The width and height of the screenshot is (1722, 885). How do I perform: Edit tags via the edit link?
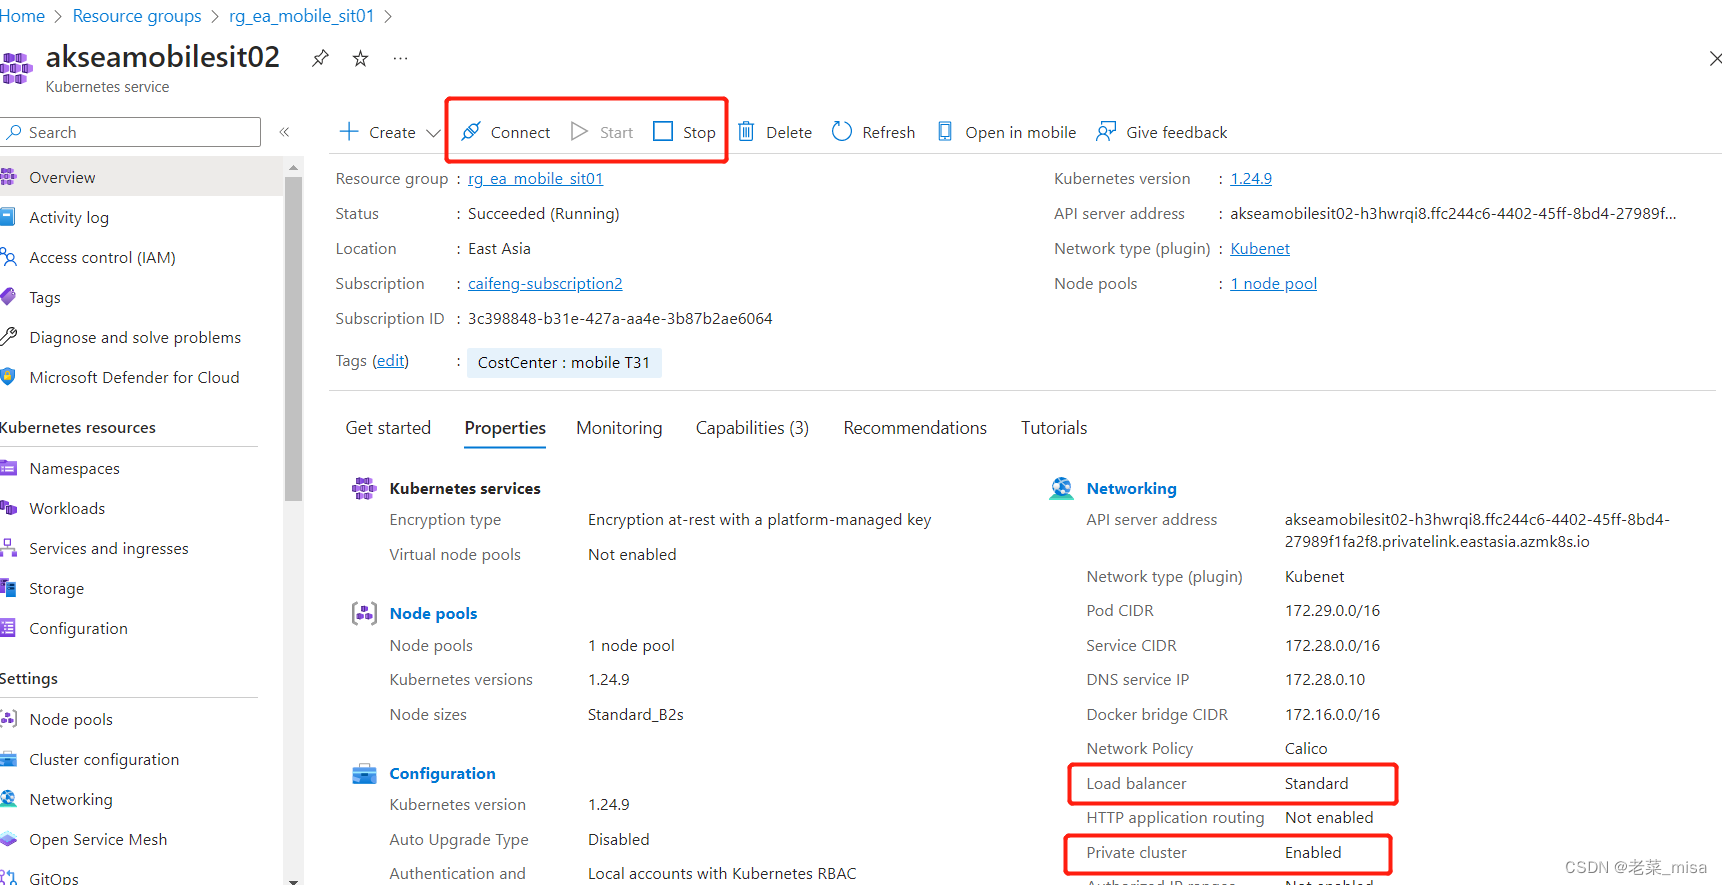click(391, 361)
